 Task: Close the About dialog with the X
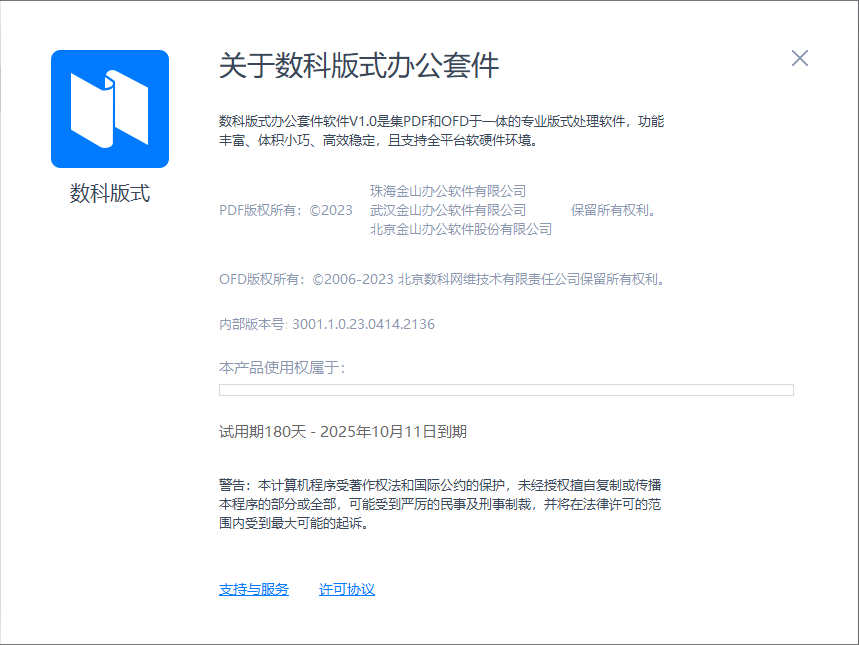[799, 58]
